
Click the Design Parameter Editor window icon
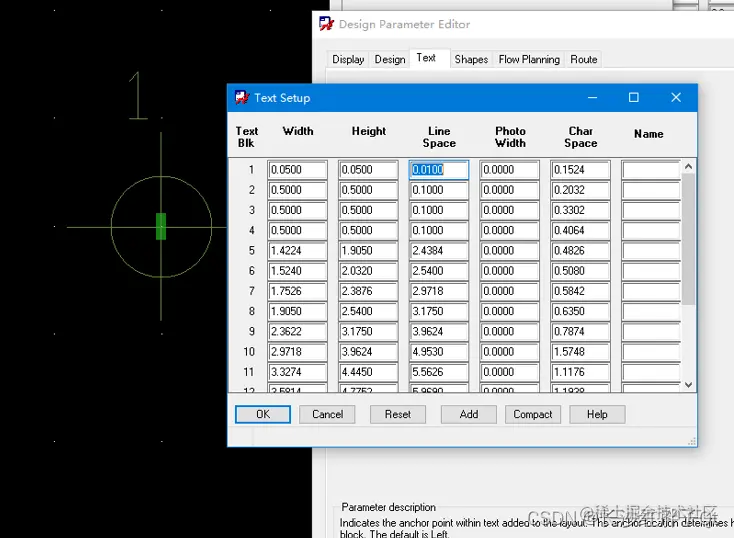point(326,23)
